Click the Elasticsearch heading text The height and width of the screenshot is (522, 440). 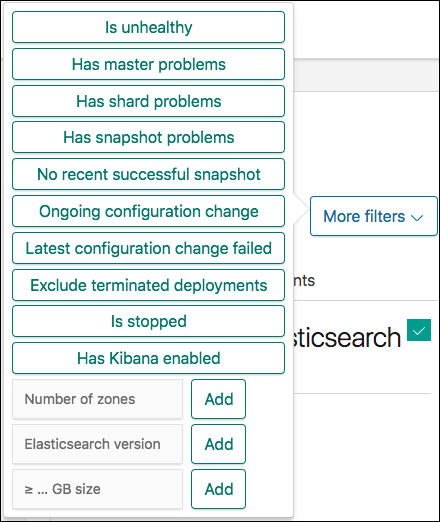347,337
